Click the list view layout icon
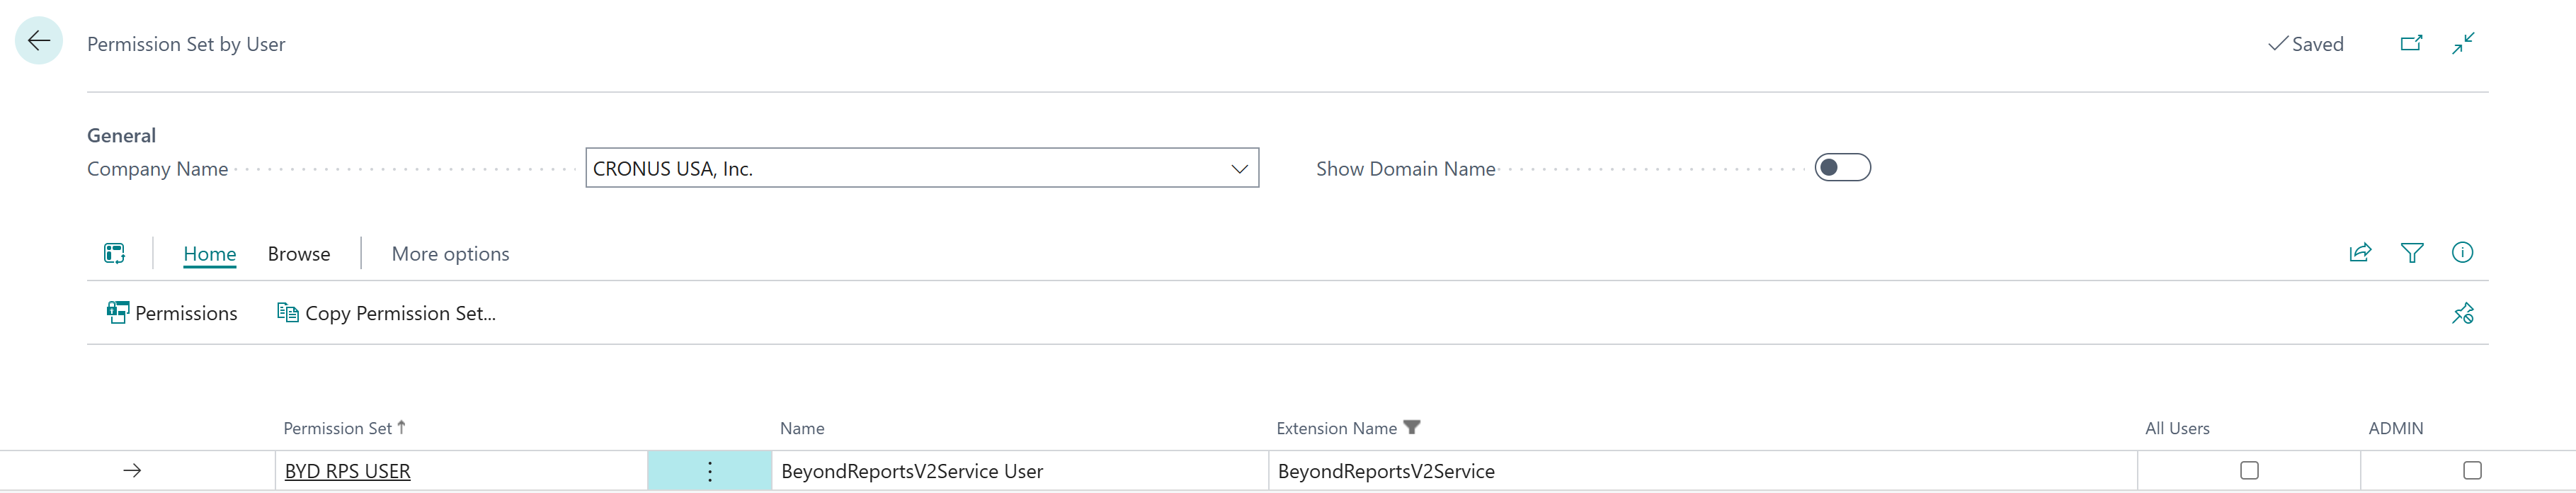The image size is (2576, 493). (115, 254)
